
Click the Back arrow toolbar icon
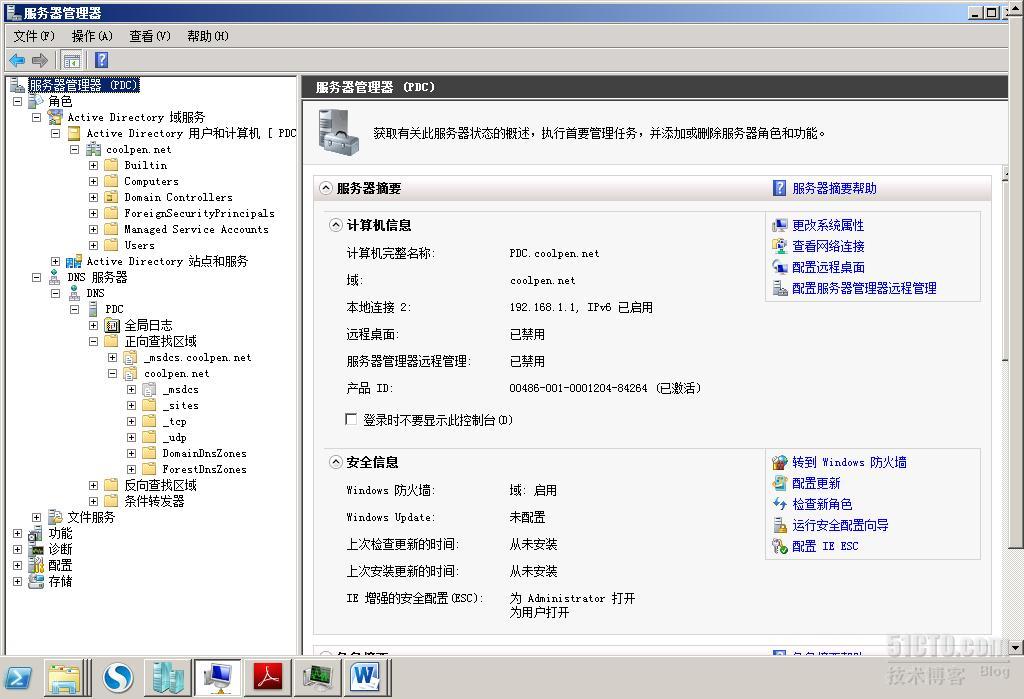(x=17, y=61)
